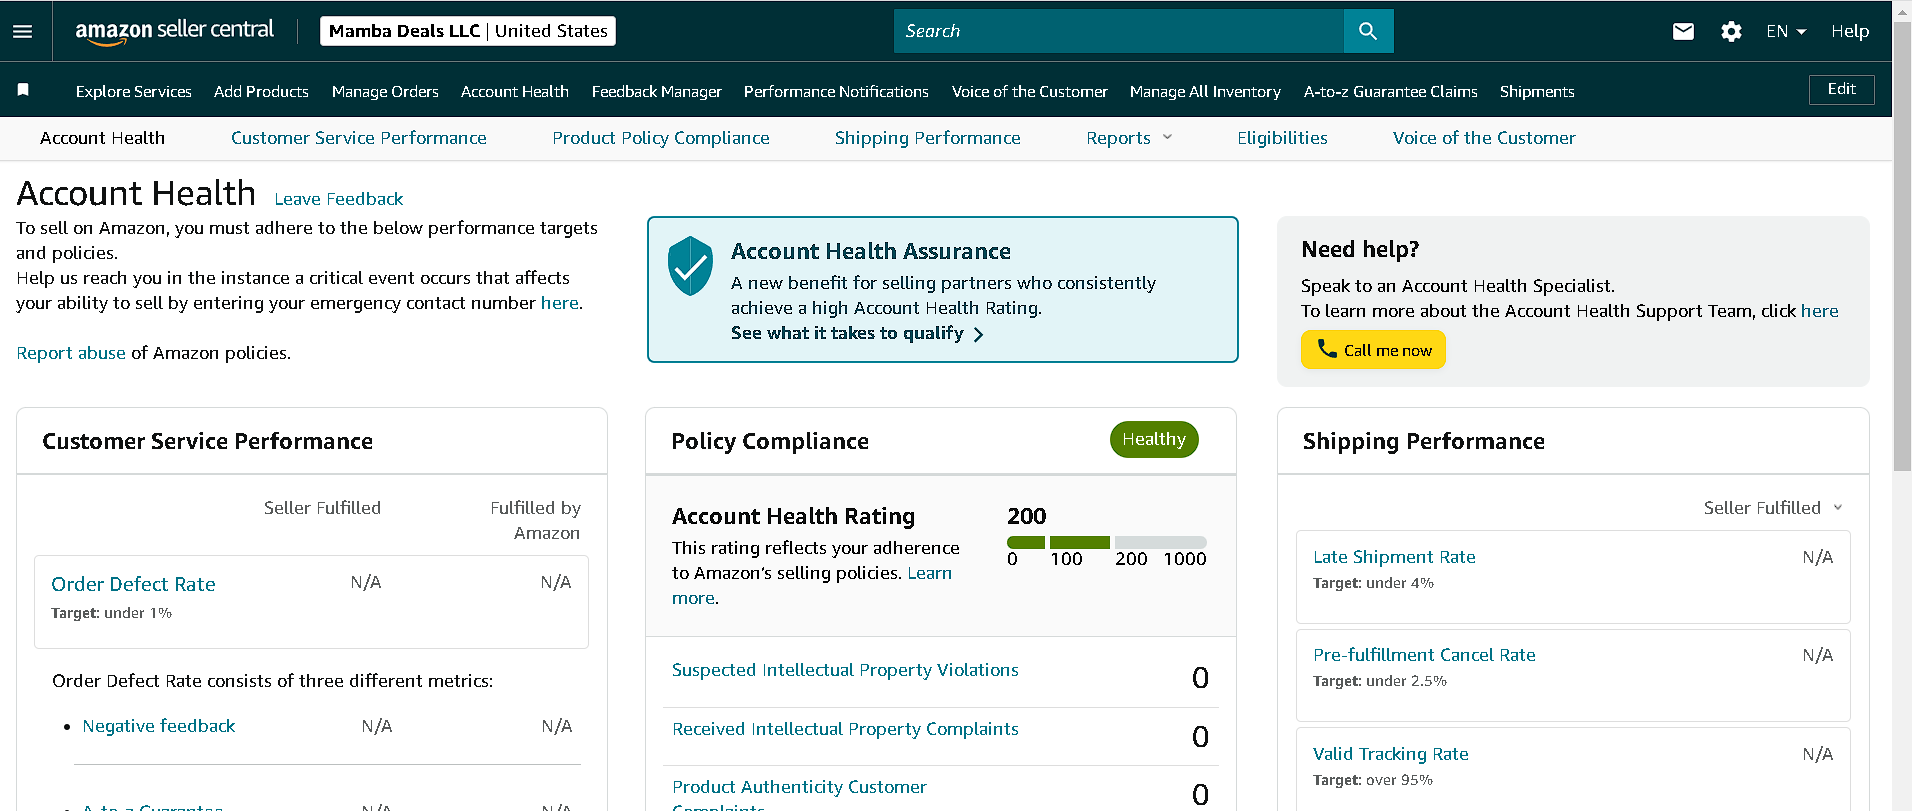The height and width of the screenshot is (811, 1912).
Task: Click See what it takes to qualify
Action: (x=847, y=333)
